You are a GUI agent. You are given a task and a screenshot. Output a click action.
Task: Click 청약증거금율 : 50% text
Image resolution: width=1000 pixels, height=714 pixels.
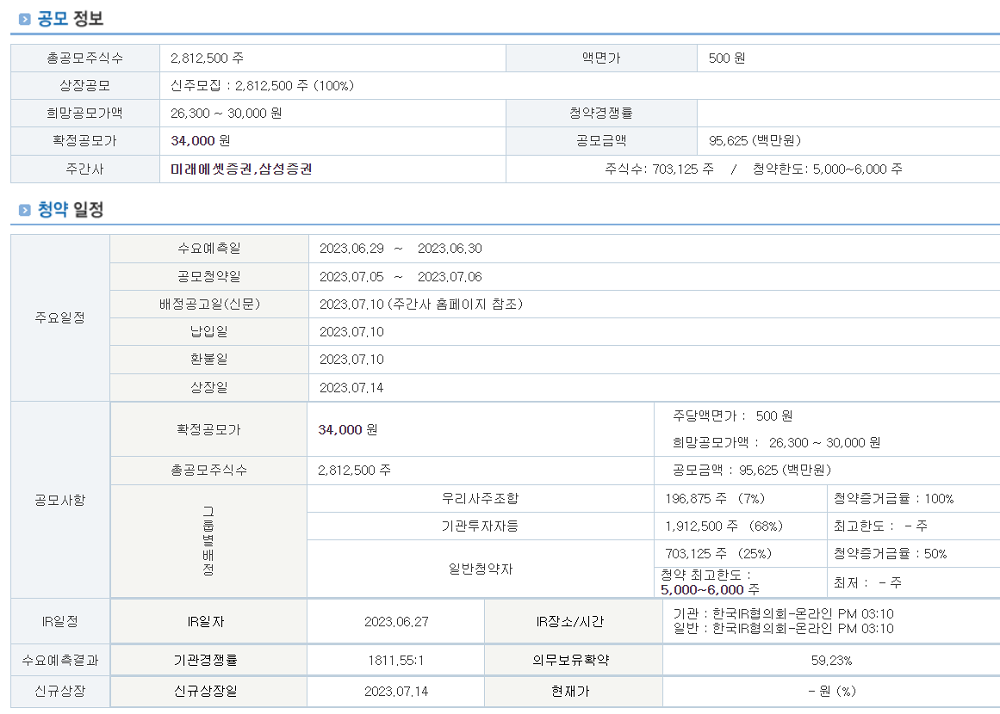click(890, 553)
